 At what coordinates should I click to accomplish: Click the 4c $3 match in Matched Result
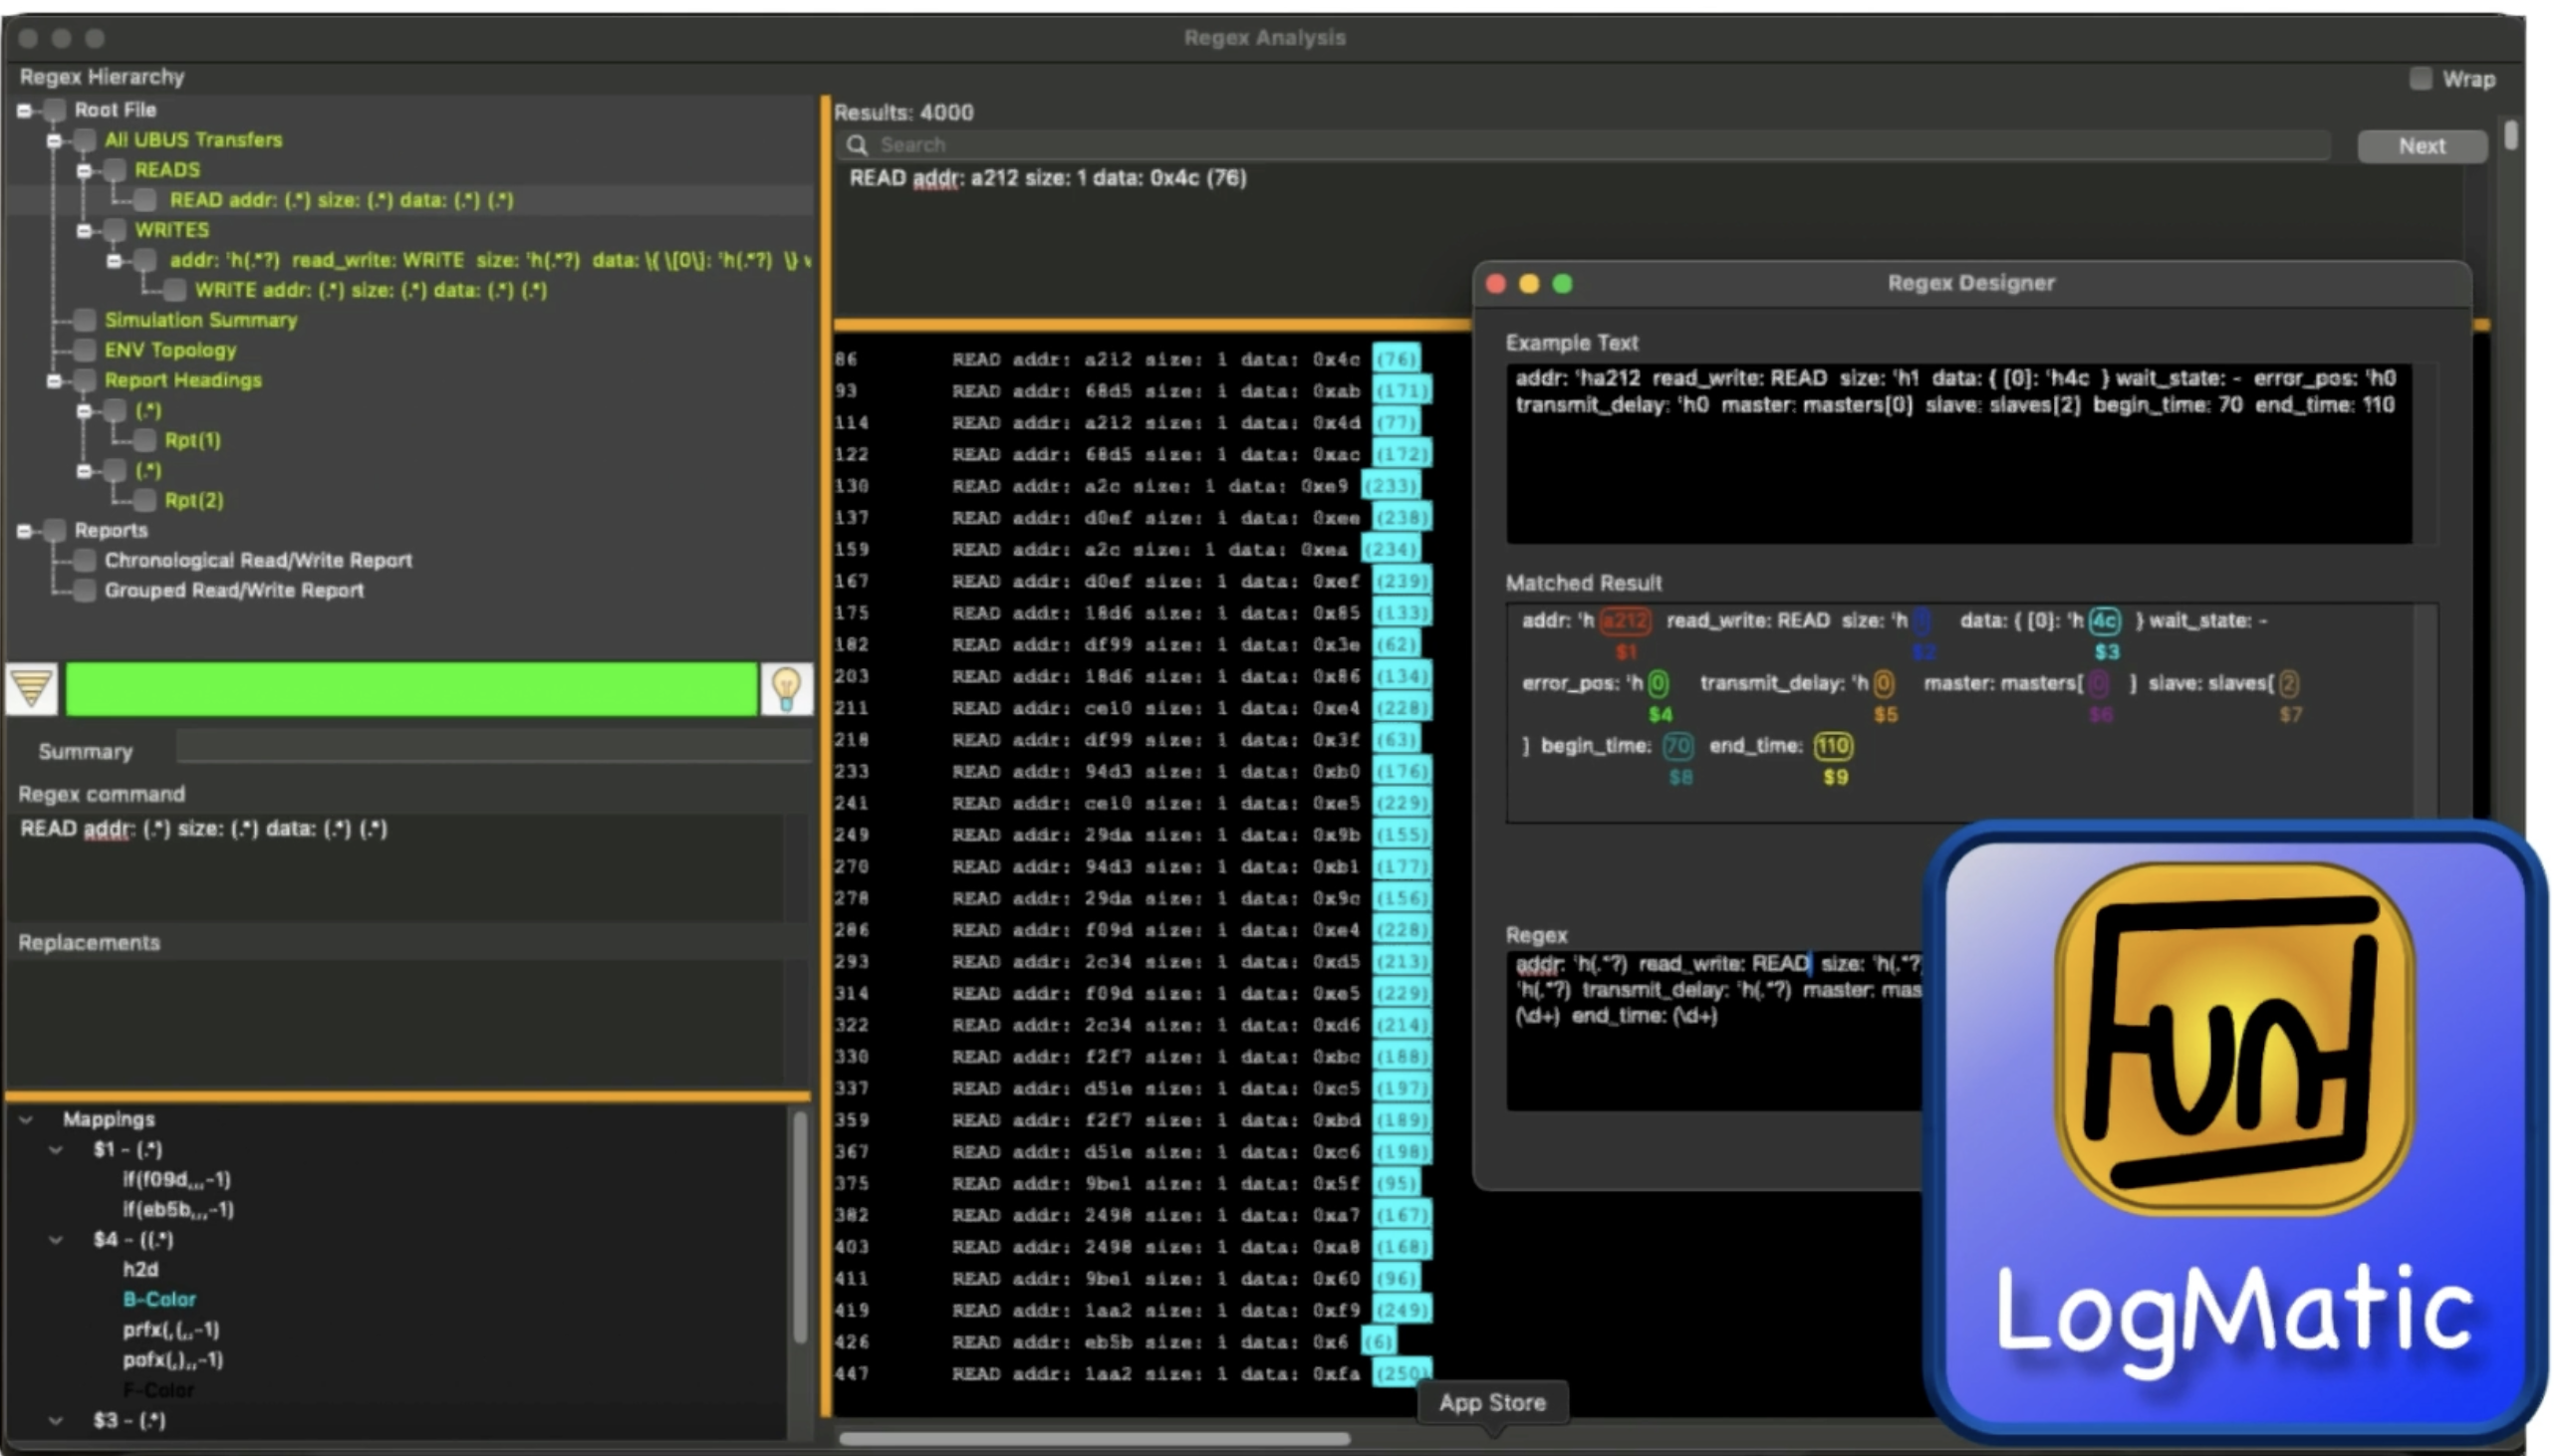pyautogui.click(x=2104, y=621)
